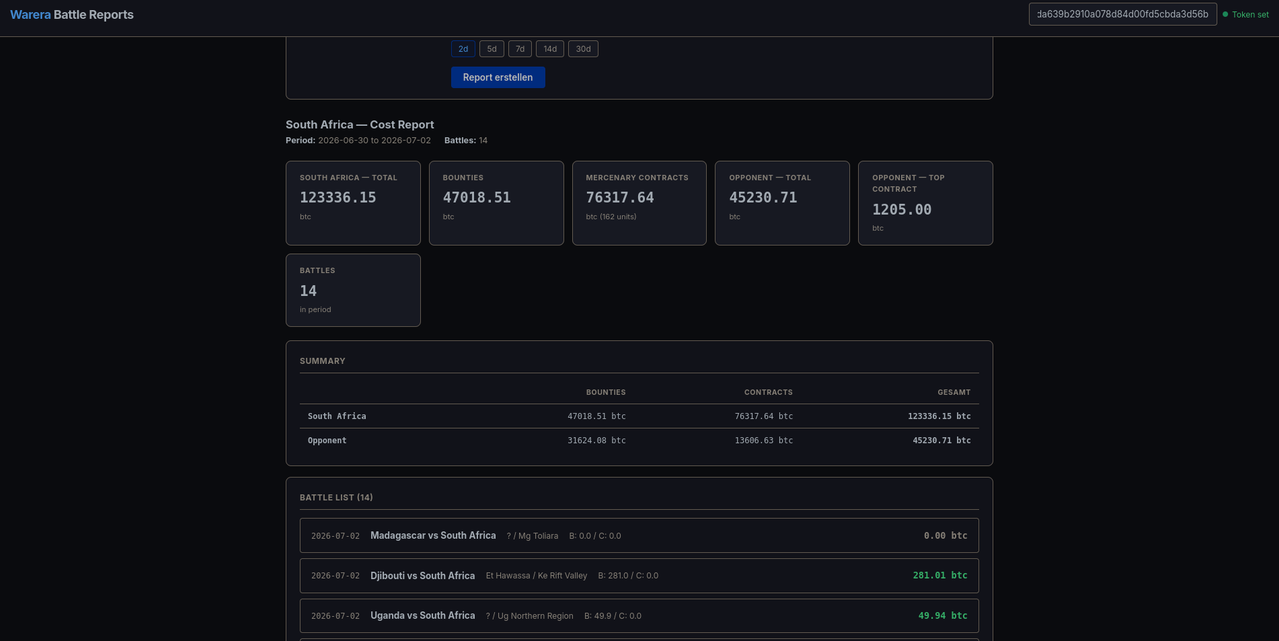The width and height of the screenshot is (1279, 641).
Task: Open the Warera Battle Reports home link
Action: 72,15
